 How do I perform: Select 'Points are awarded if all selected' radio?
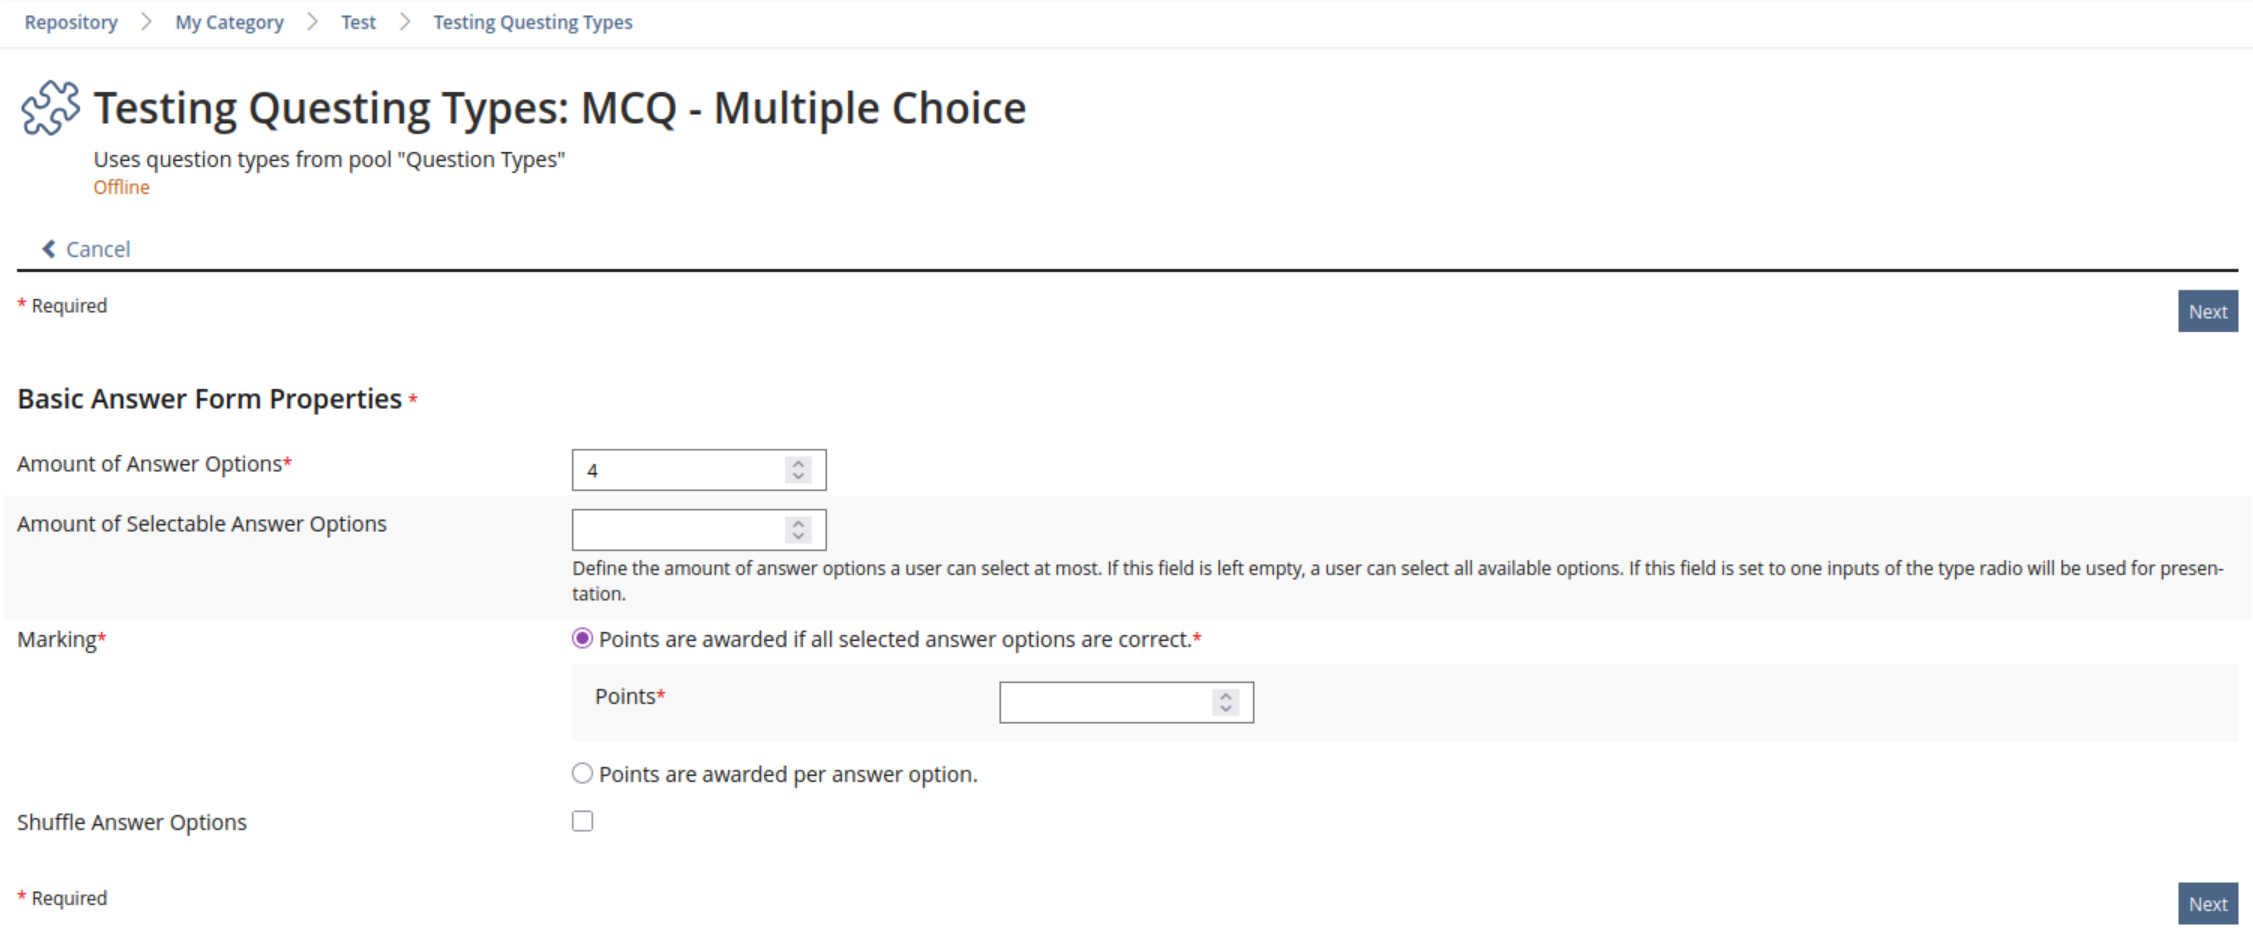click(x=582, y=639)
